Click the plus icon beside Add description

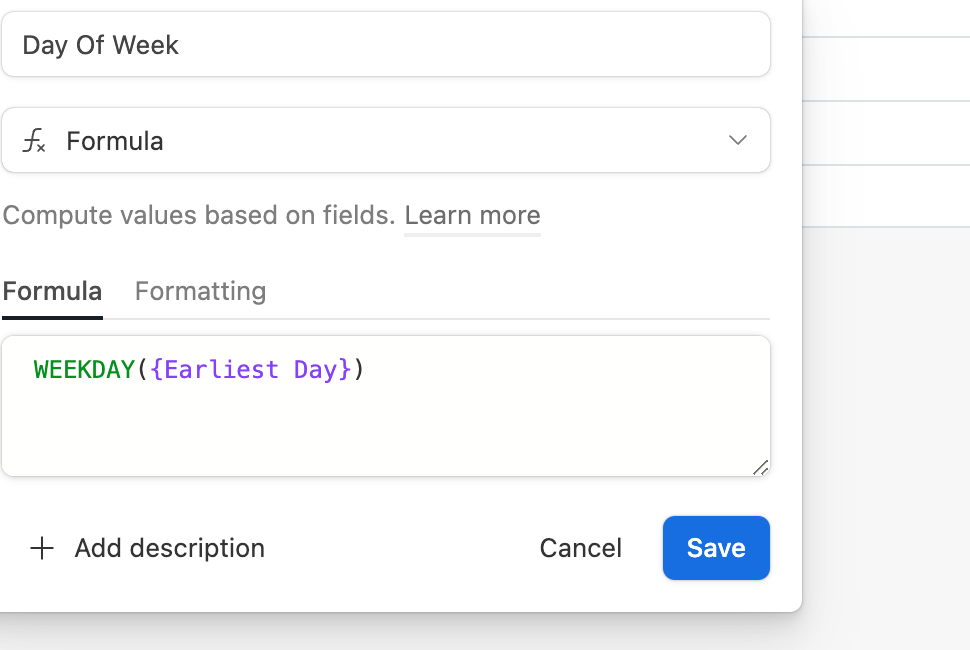[42, 548]
